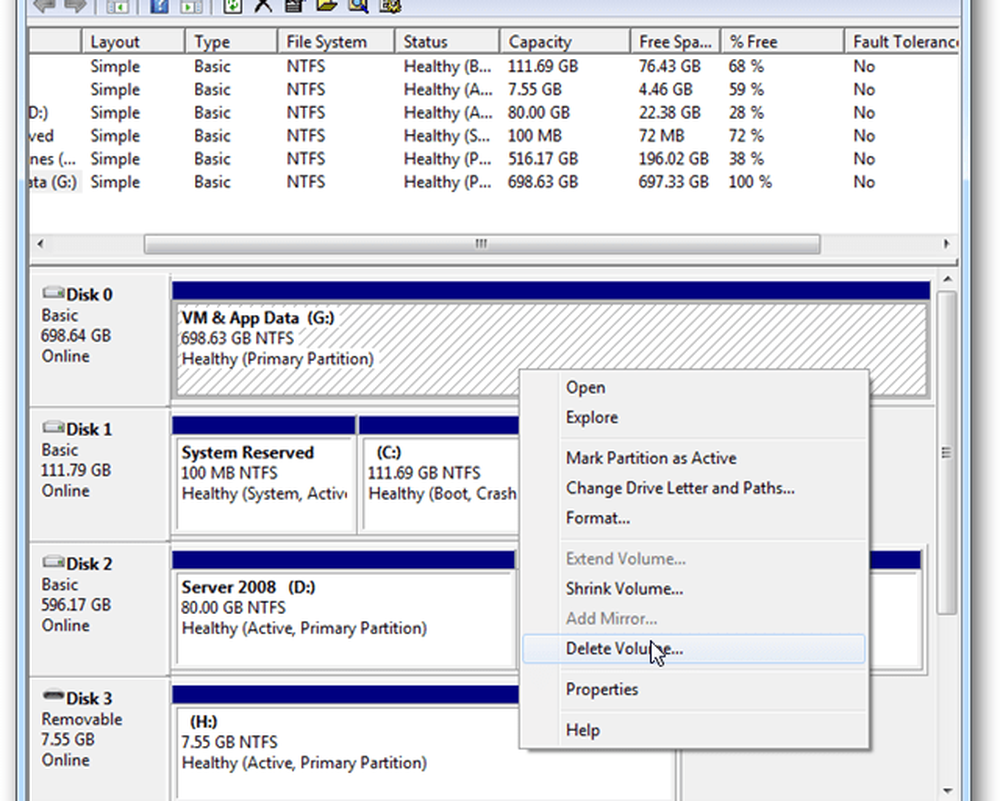Sort by the Capacity column header
Image resolution: width=1000 pixels, height=801 pixels.
(x=565, y=41)
